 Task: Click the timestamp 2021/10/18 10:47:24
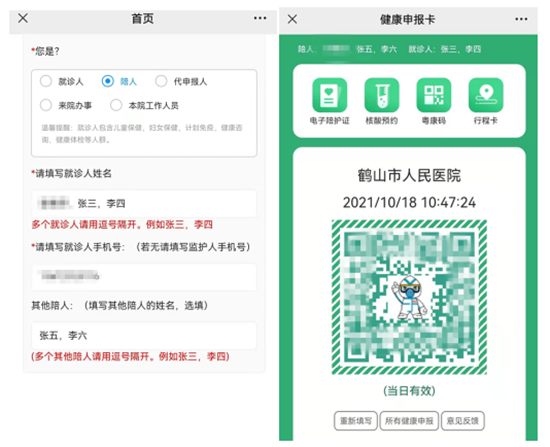pyautogui.click(x=409, y=202)
